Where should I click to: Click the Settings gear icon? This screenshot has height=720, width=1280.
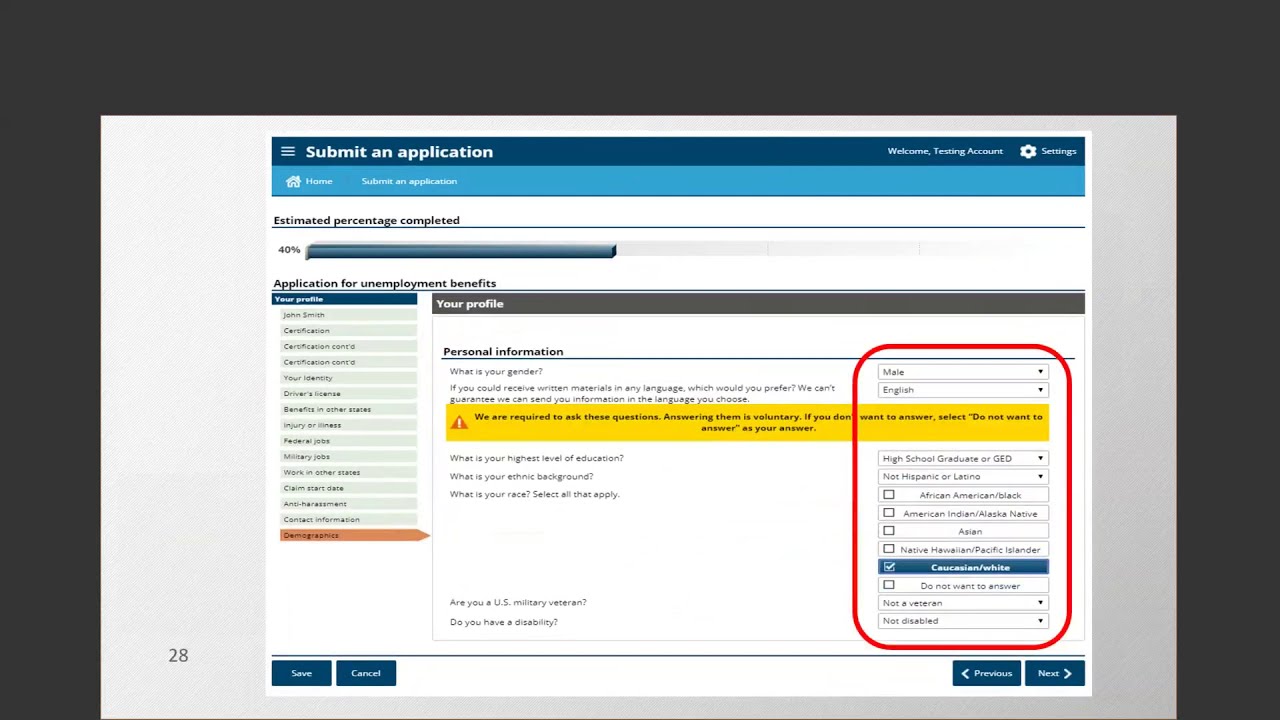click(x=1028, y=151)
